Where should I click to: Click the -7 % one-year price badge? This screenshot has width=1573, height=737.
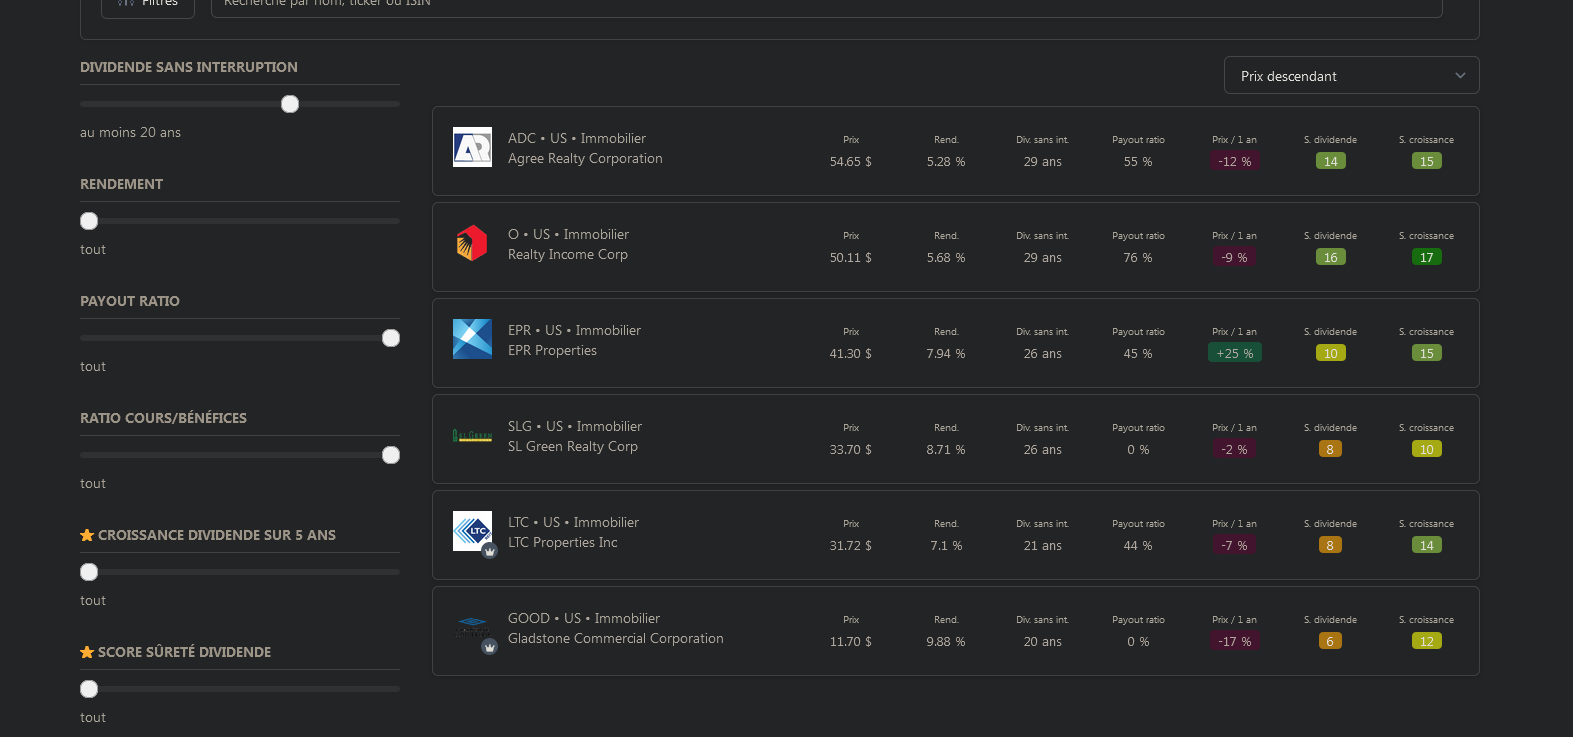[x=1235, y=545]
